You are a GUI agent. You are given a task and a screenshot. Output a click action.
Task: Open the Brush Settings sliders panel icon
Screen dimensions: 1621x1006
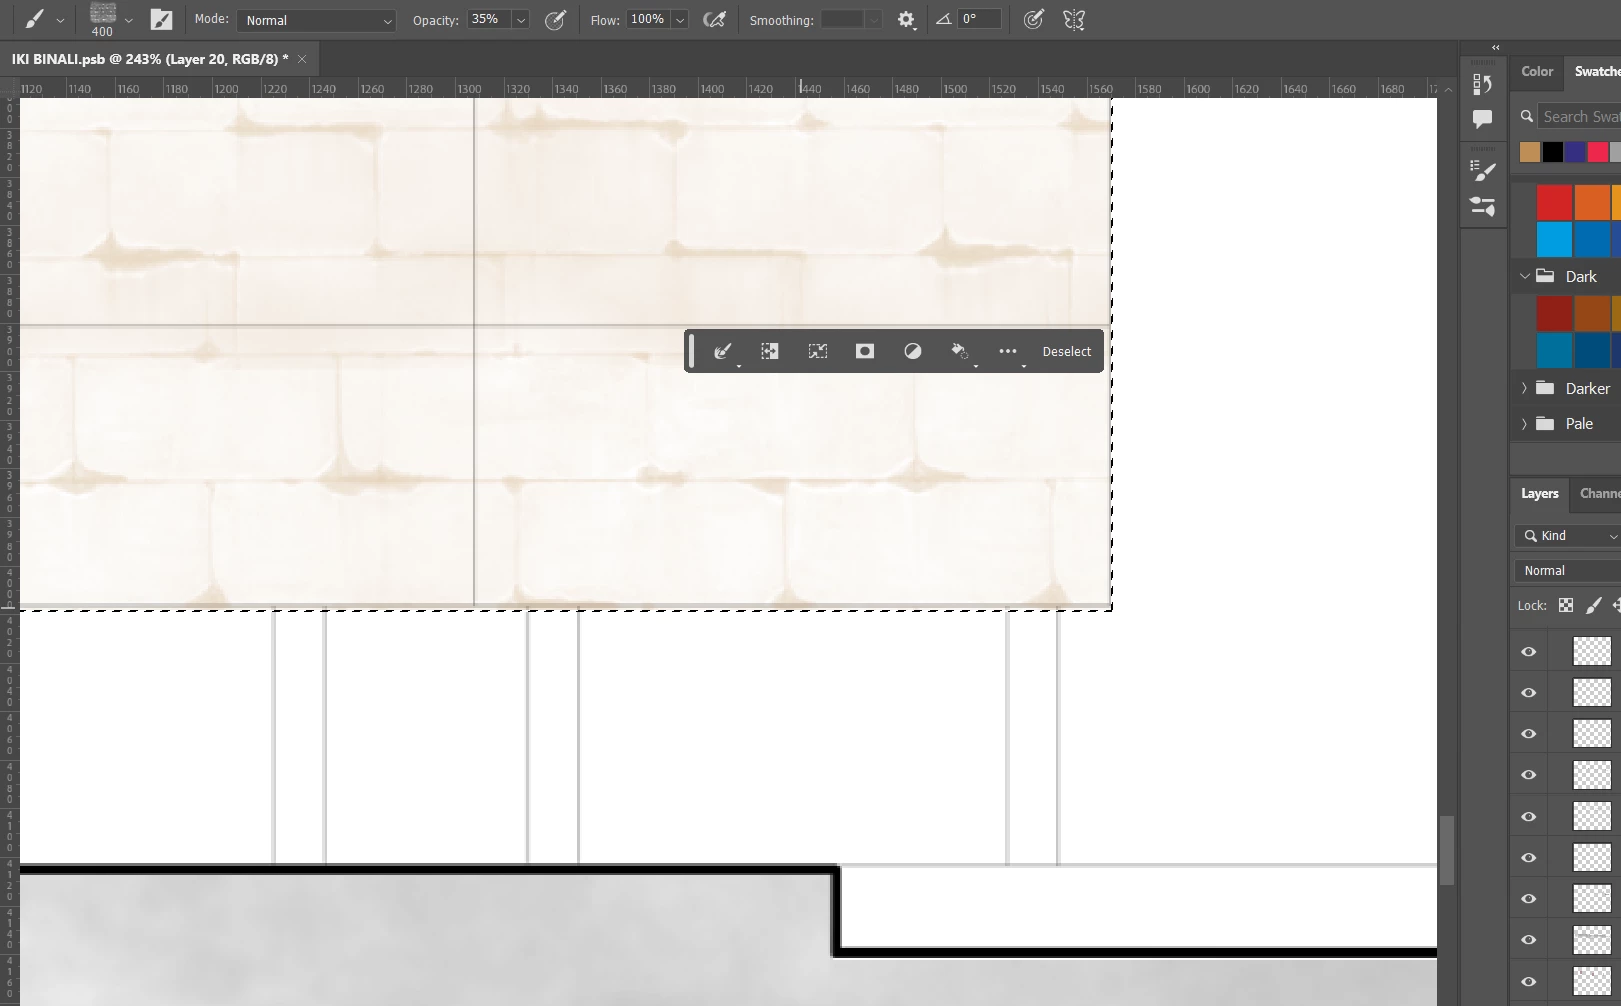click(x=1483, y=206)
